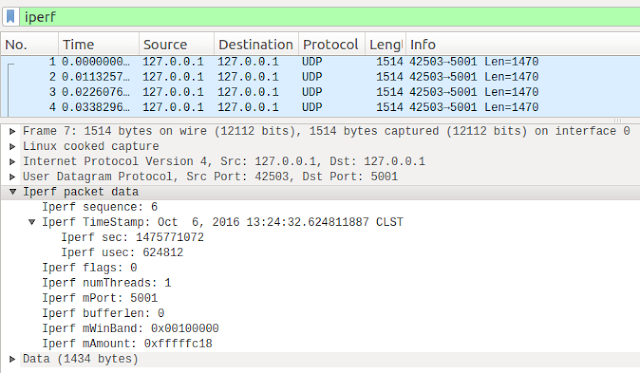Select packet 2 at time 0.0113257
The width and height of the screenshot is (640, 373).
(320, 77)
